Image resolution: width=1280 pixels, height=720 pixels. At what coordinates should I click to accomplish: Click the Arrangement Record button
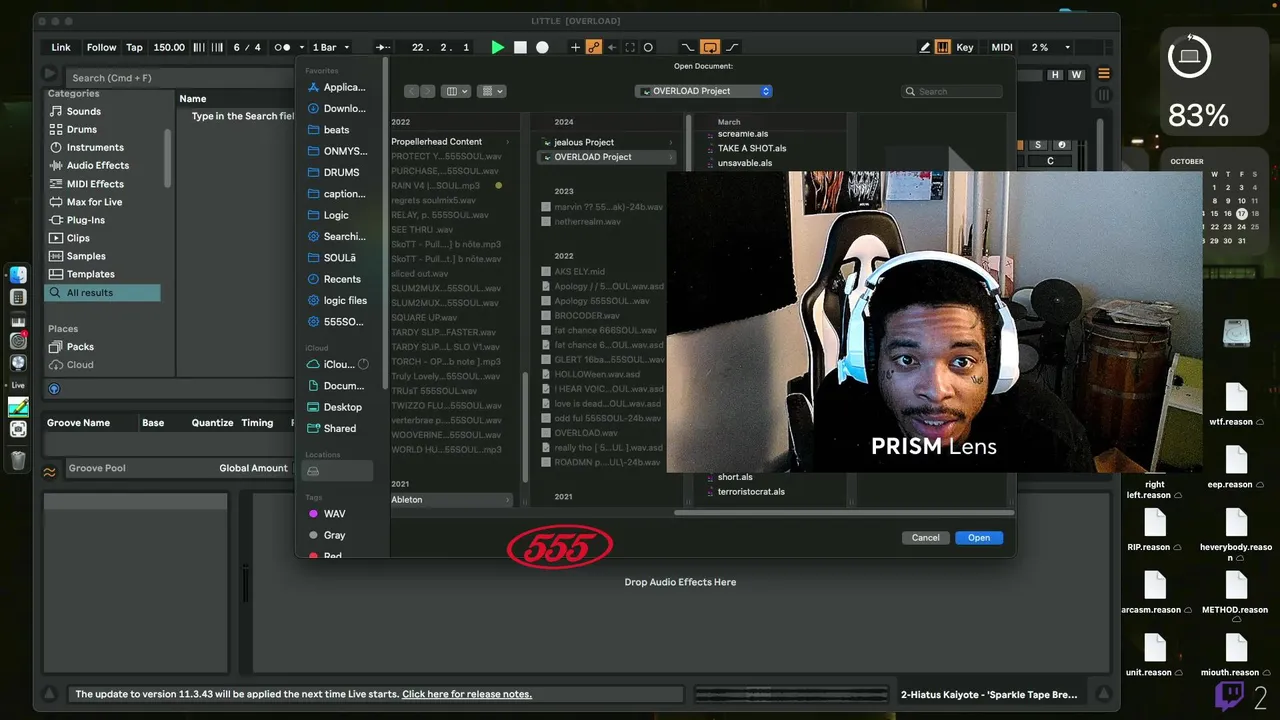(x=542, y=47)
